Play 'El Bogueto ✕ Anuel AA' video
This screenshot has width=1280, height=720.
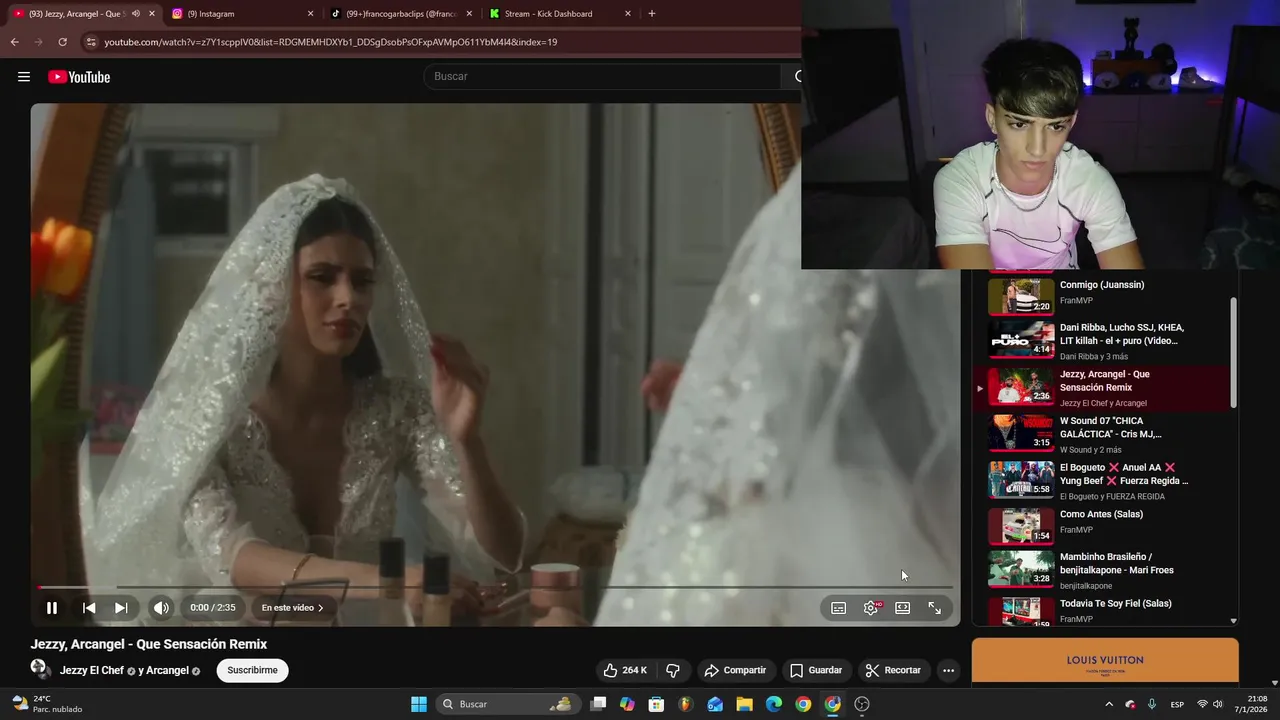tap(1102, 480)
